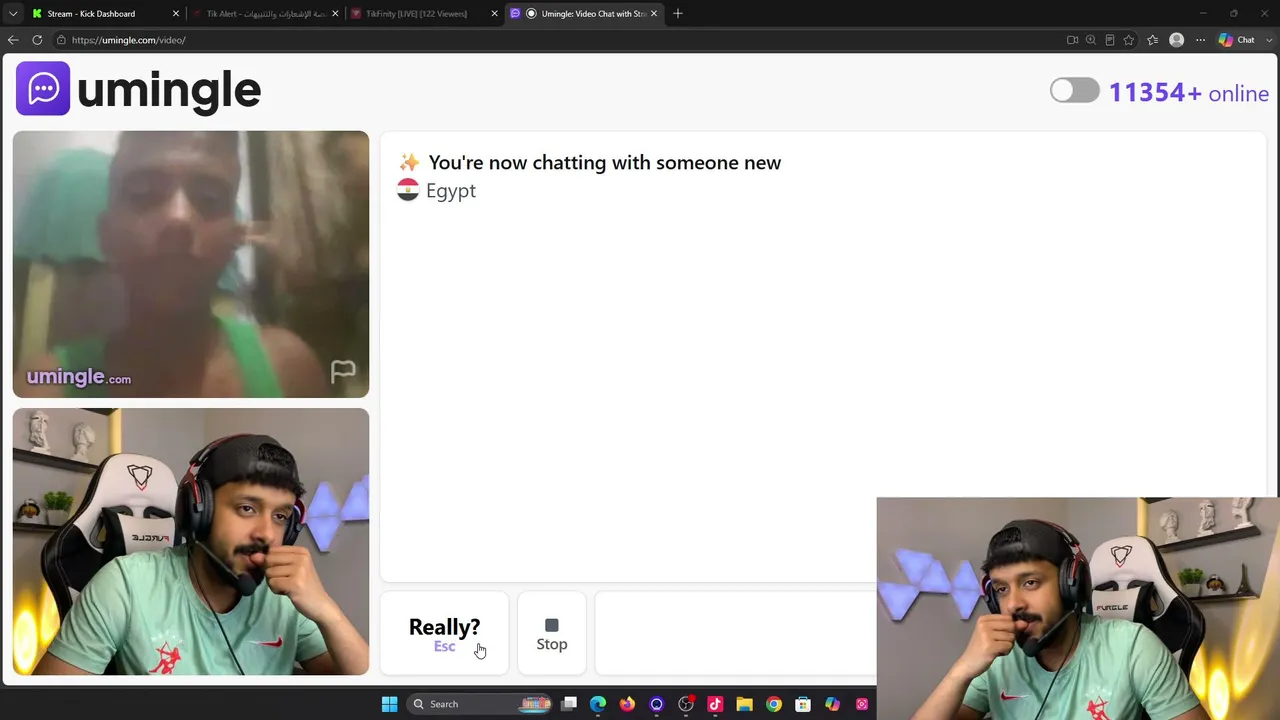Click the umingle chat bubble logo icon

coord(43,89)
